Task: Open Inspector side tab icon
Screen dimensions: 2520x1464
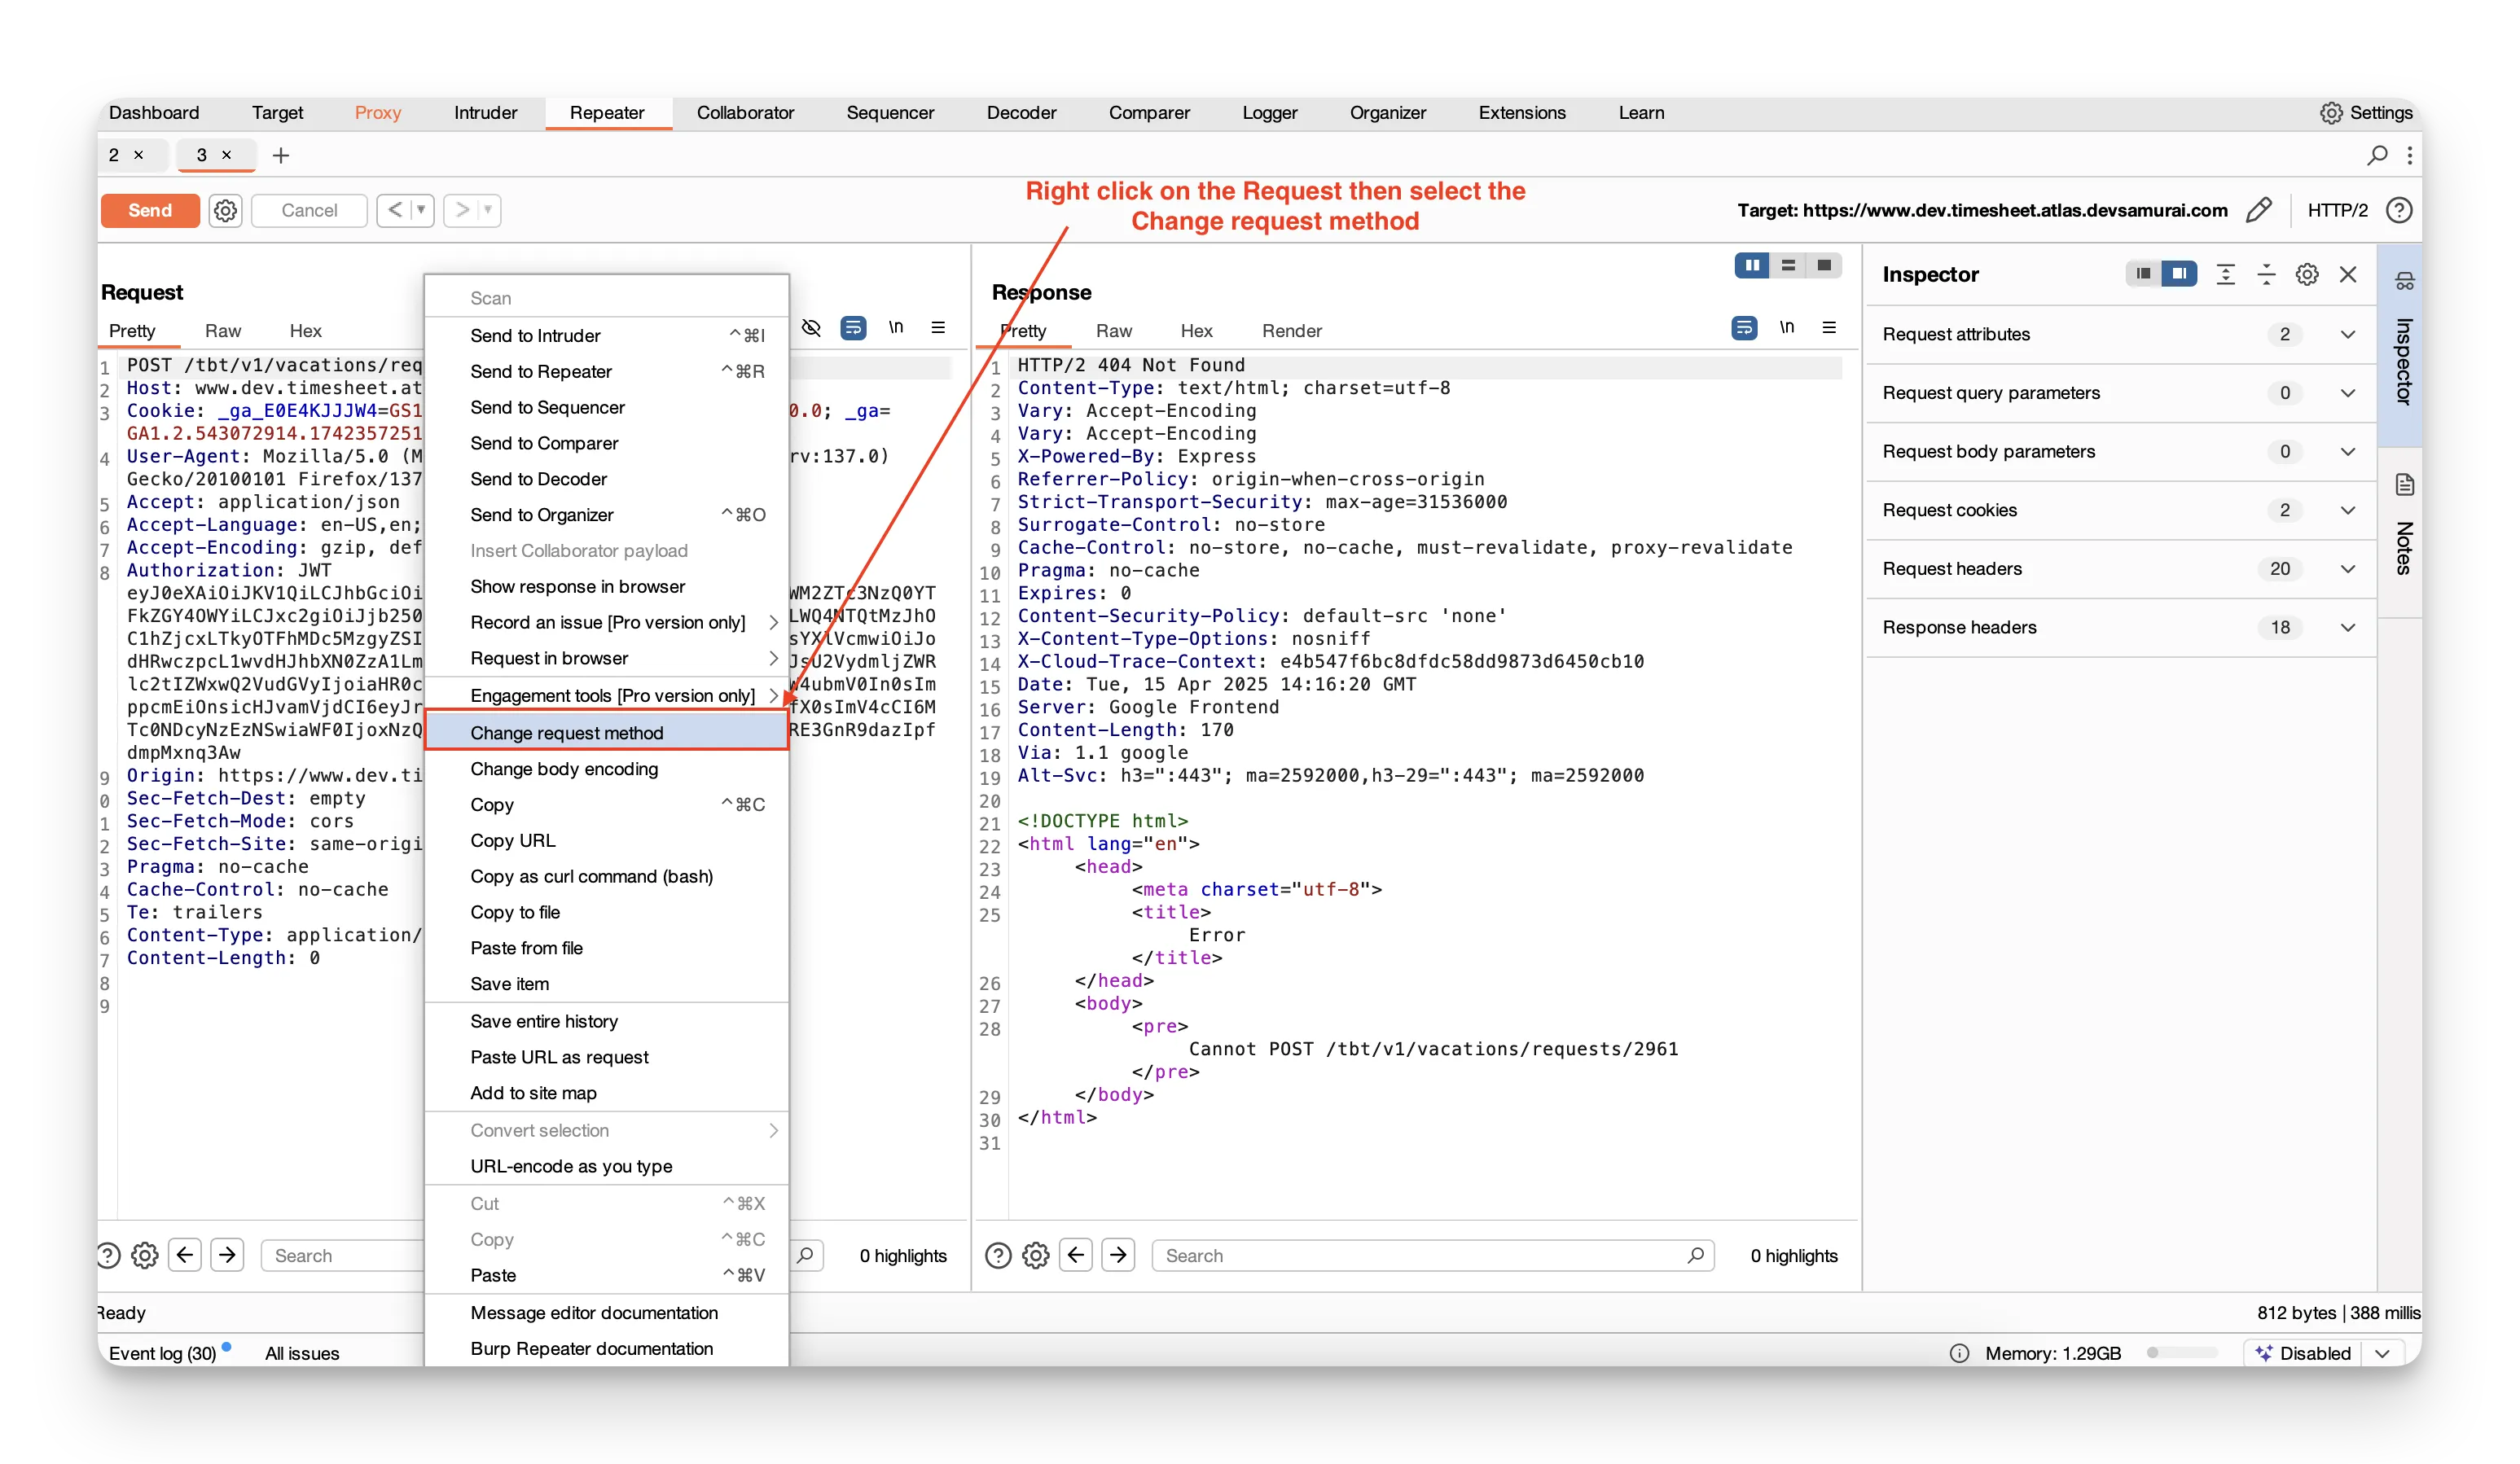Action: click(2404, 281)
